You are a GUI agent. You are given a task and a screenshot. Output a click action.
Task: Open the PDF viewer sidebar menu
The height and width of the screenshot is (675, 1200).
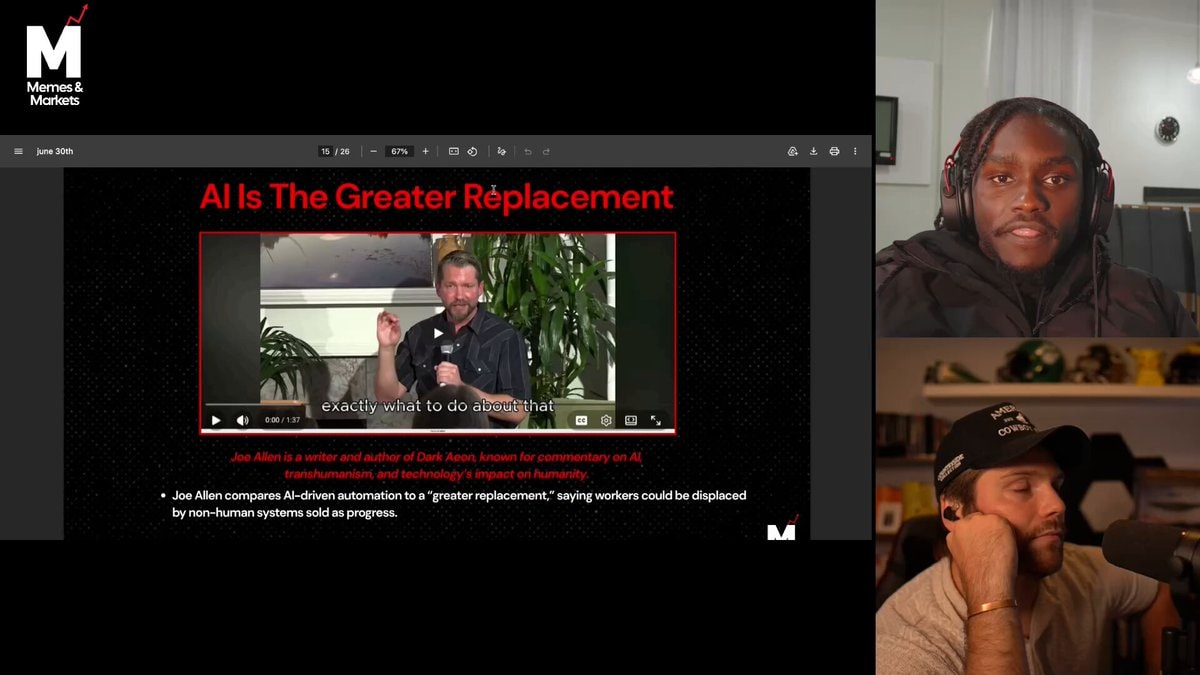(x=18, y=152)
